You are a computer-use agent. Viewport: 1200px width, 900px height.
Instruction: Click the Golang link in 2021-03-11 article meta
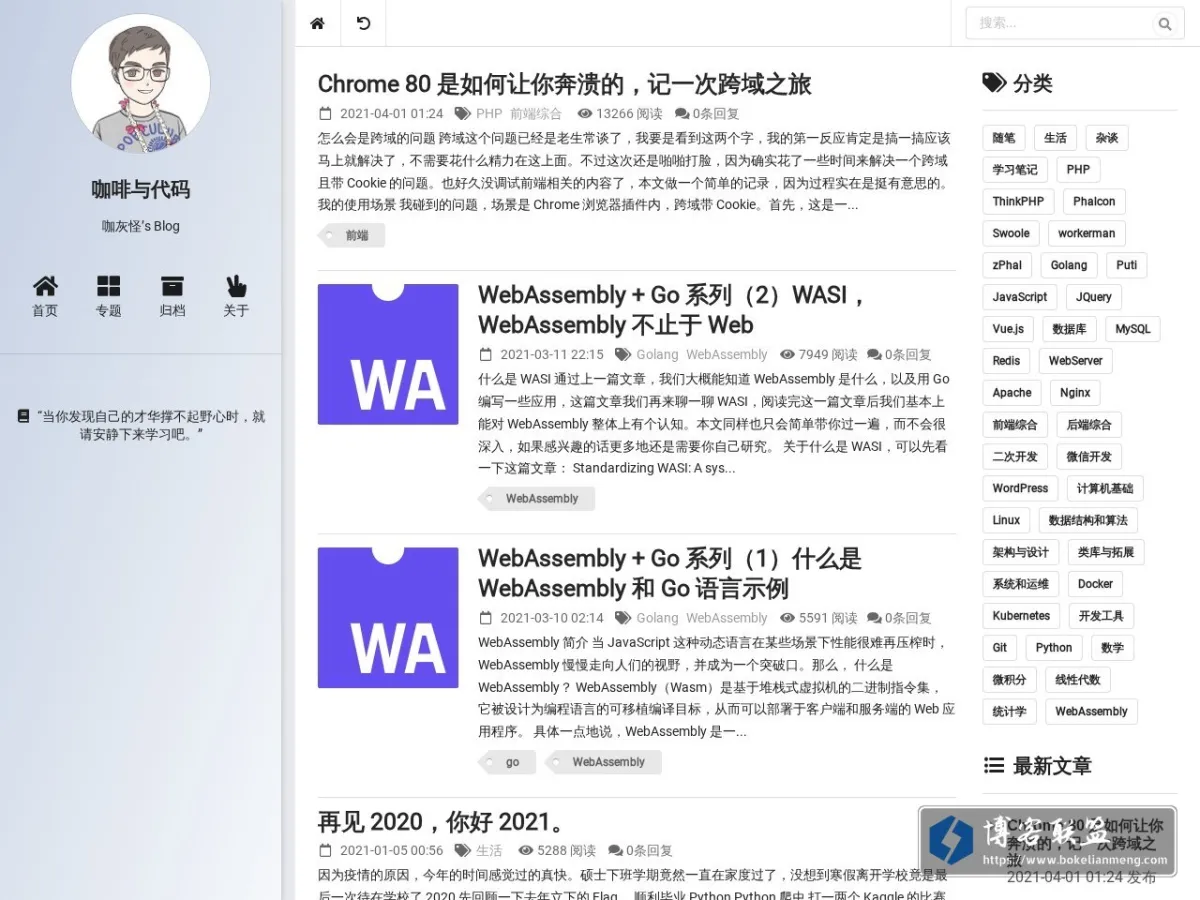pos(657,354)
